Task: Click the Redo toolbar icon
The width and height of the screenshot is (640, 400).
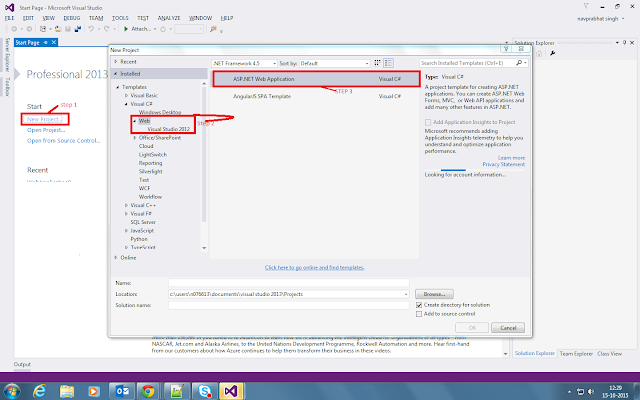Action: click(x=107, y=29)
